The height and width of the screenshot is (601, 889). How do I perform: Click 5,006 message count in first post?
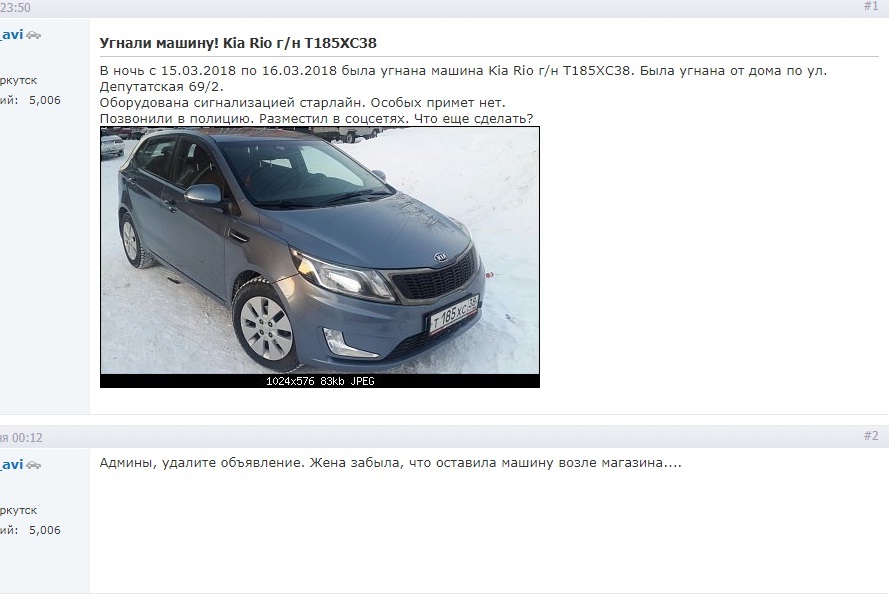pos(45,100)
